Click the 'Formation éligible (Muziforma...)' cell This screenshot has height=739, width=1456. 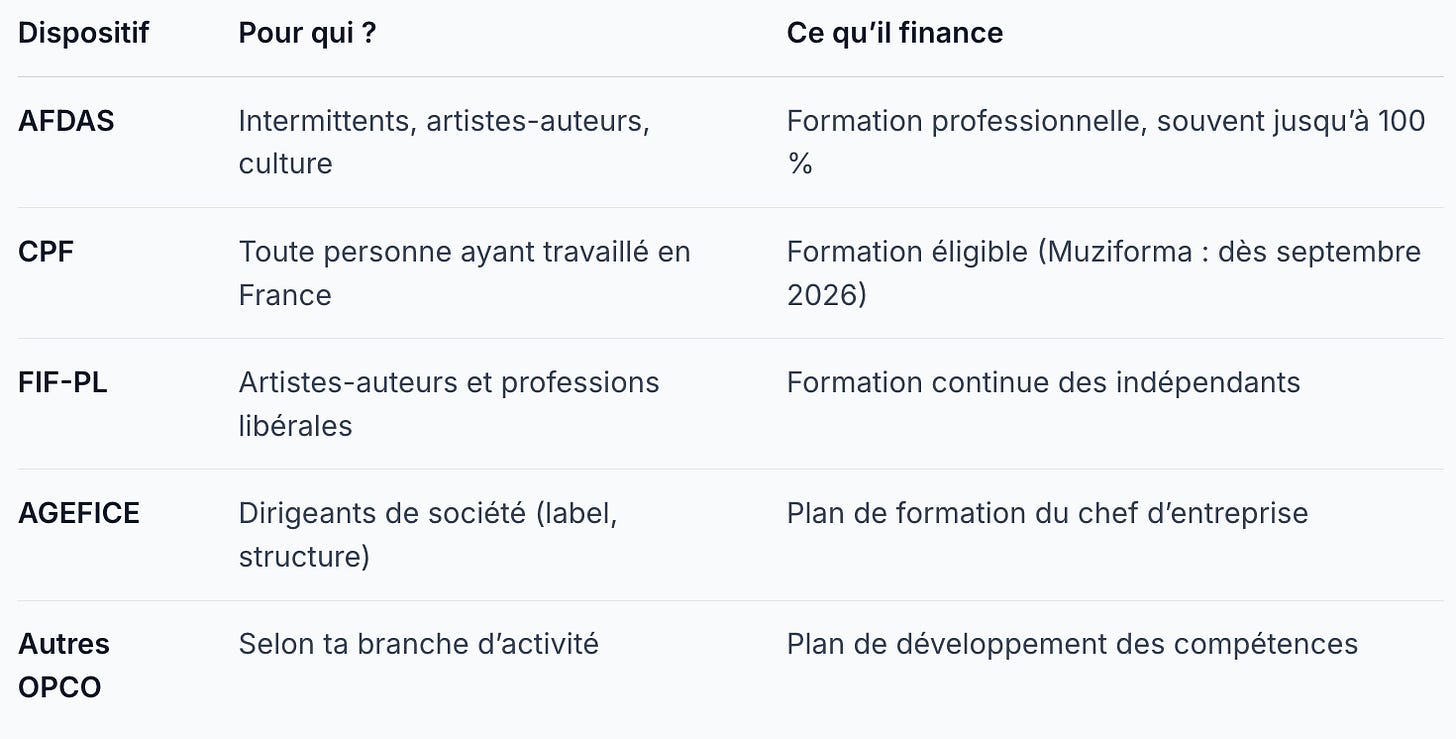pyautogui.click(x=1104, y=273)
